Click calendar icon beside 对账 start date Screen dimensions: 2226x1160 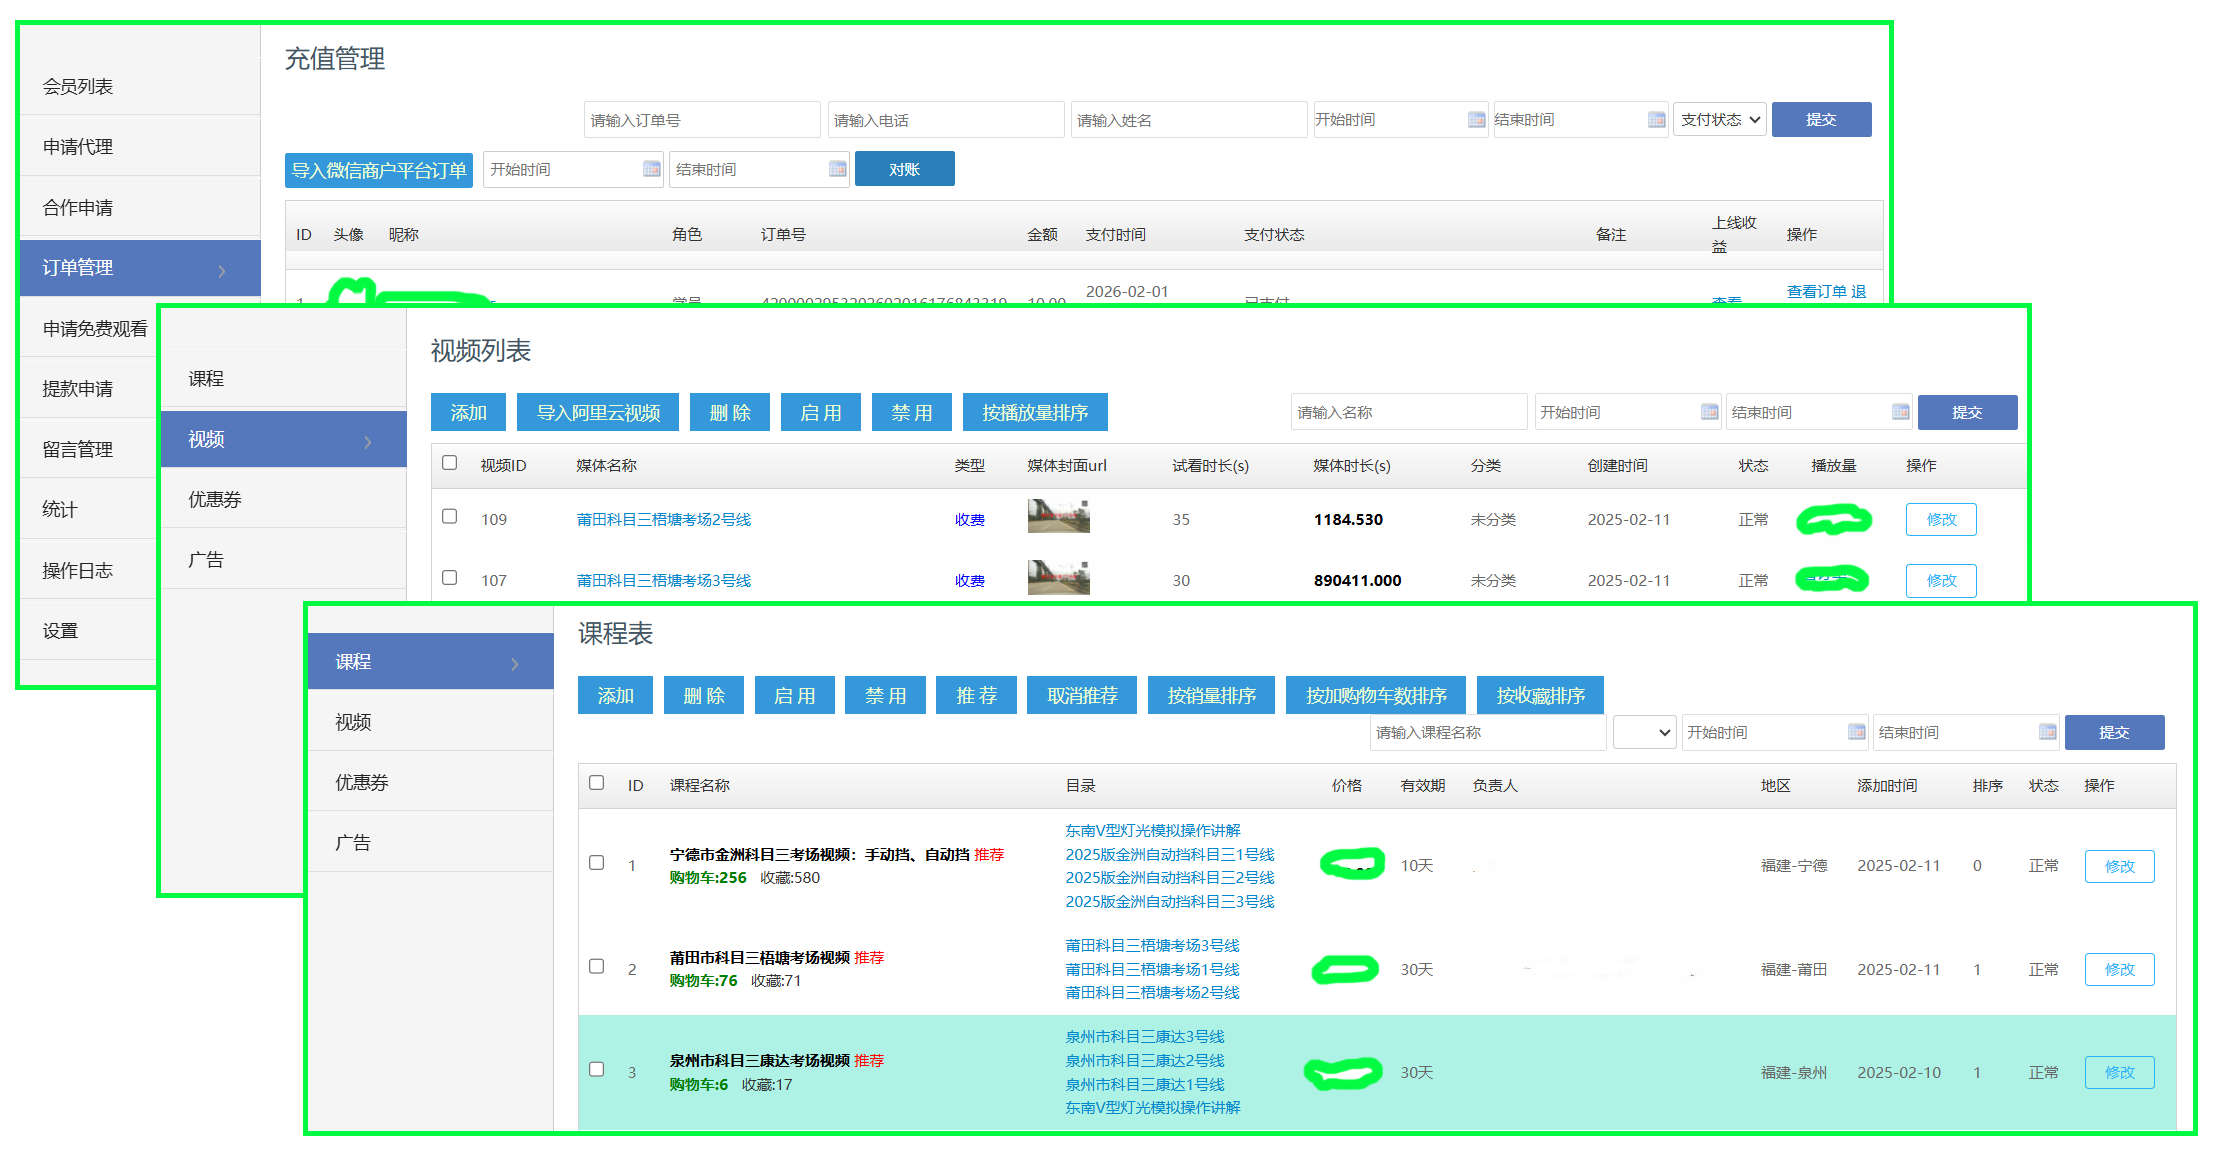pos(651,169)
